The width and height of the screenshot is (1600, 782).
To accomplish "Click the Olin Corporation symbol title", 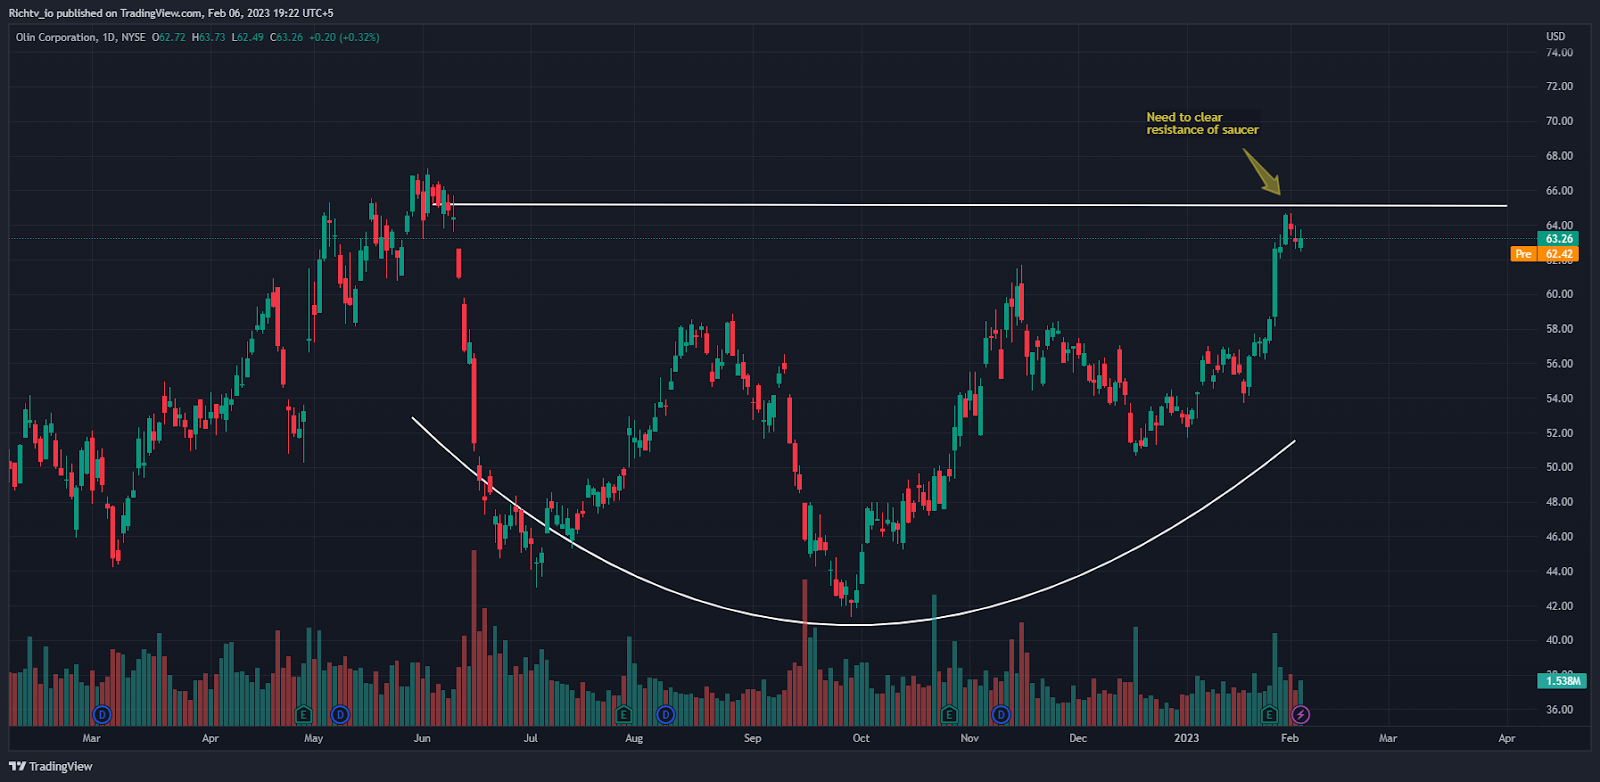I will [x=56, y=37].
